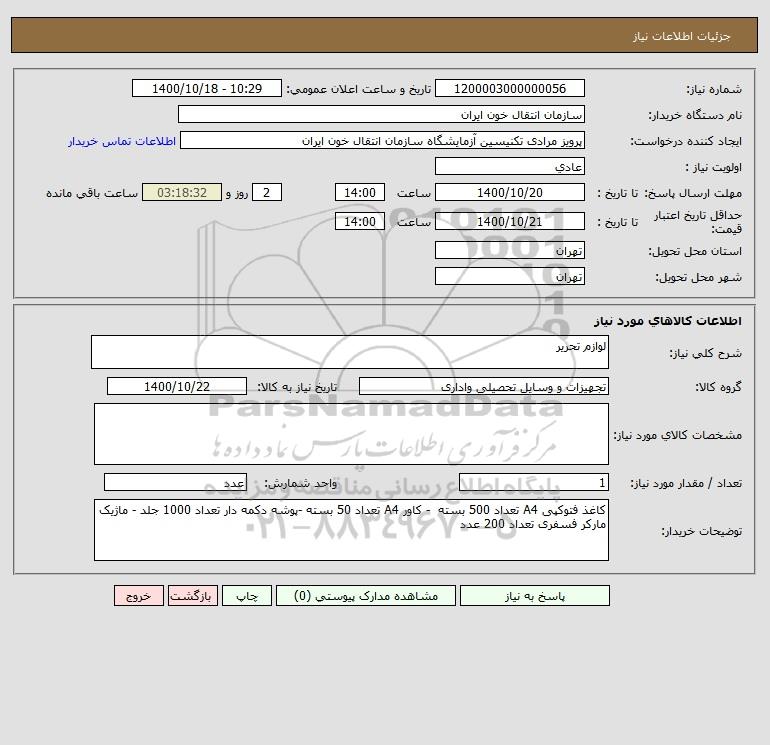Click the مهلت ارسال پاسخ label

coord(693,193)
